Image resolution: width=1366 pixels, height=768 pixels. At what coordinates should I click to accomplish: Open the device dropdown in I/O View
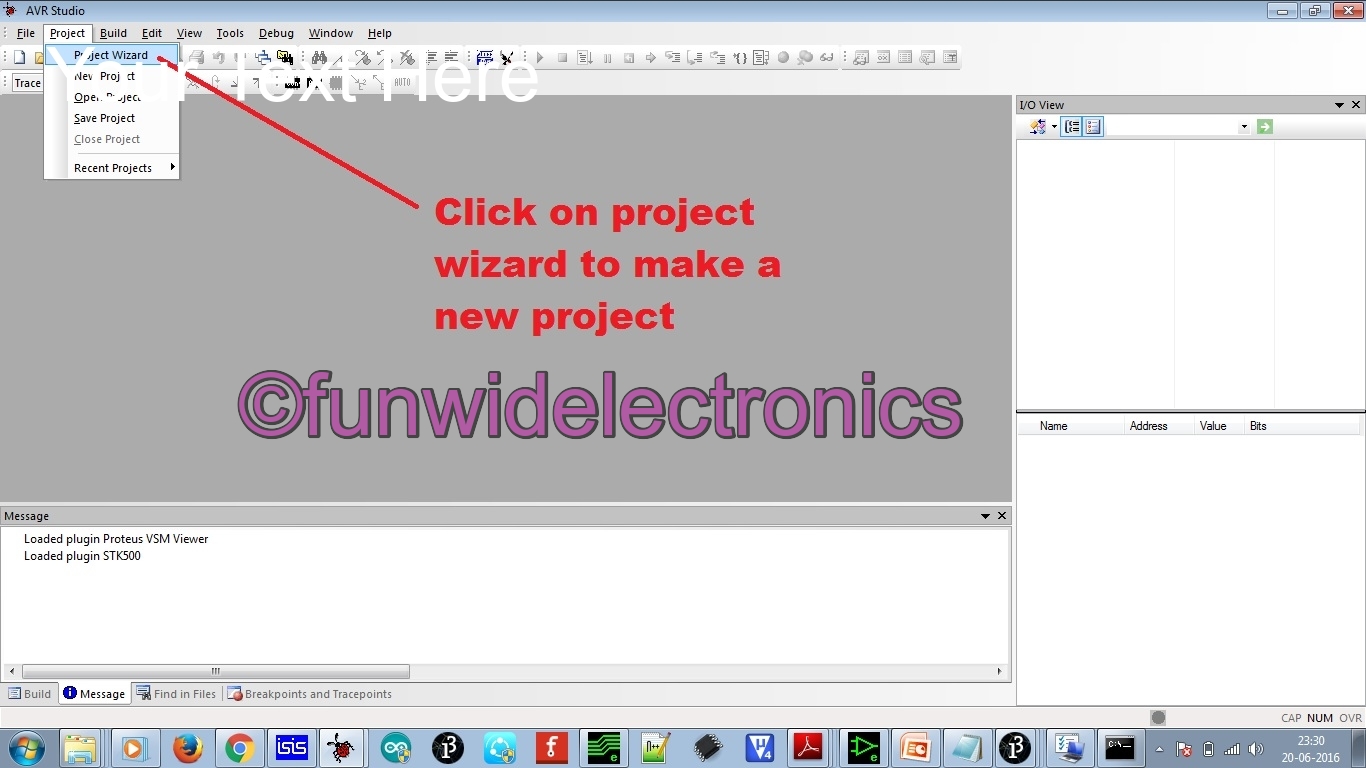coord(1244,126)
